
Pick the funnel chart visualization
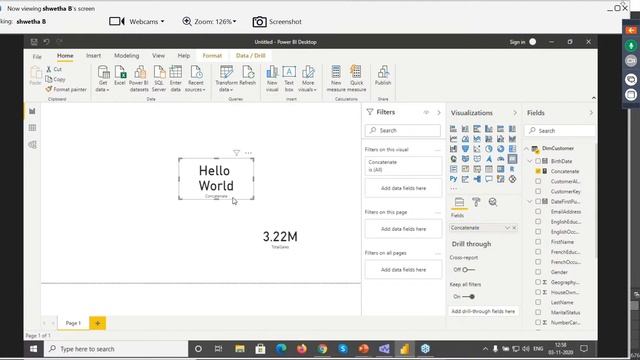click(465, 149)
